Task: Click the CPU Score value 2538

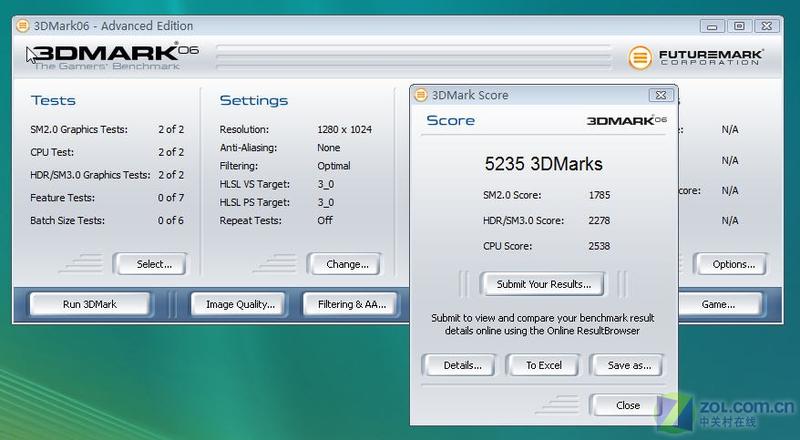Action: (599, 246)
